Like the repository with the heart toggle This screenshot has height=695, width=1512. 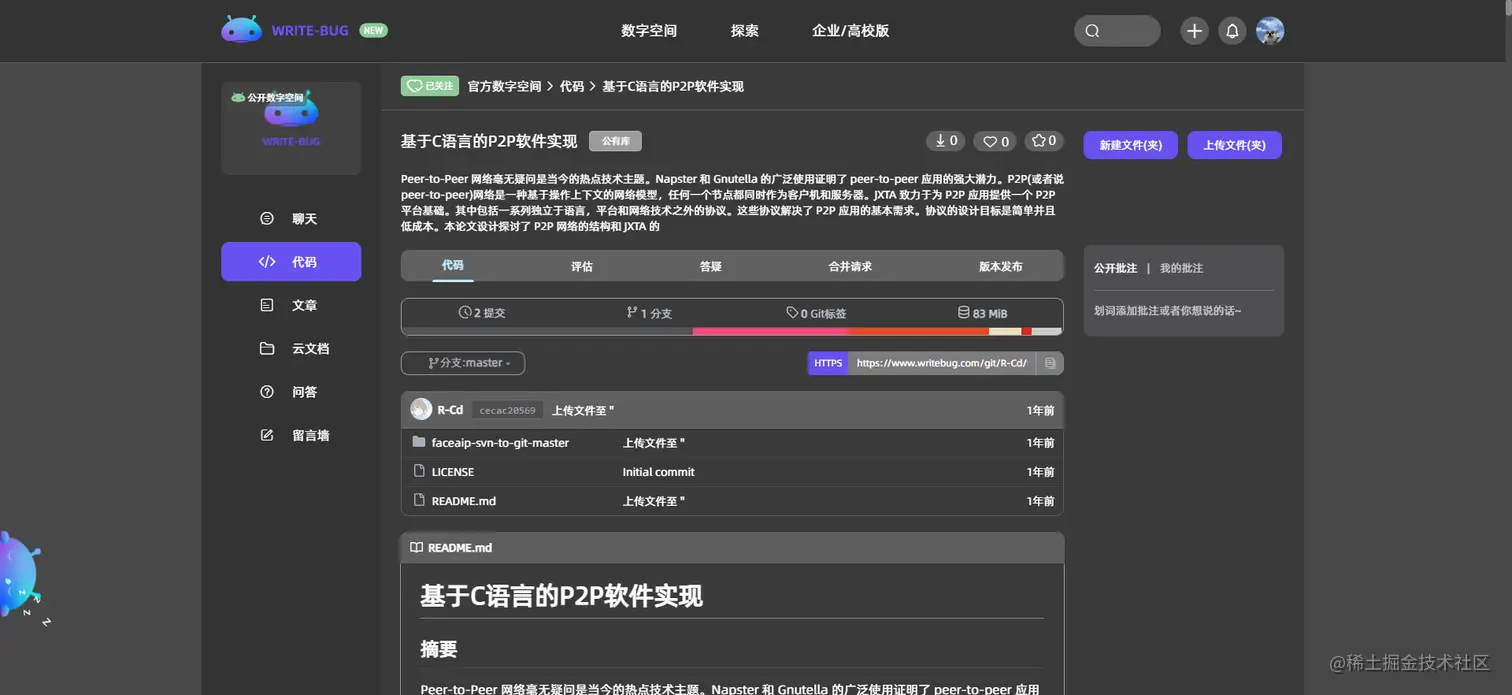tap(994, 141)
